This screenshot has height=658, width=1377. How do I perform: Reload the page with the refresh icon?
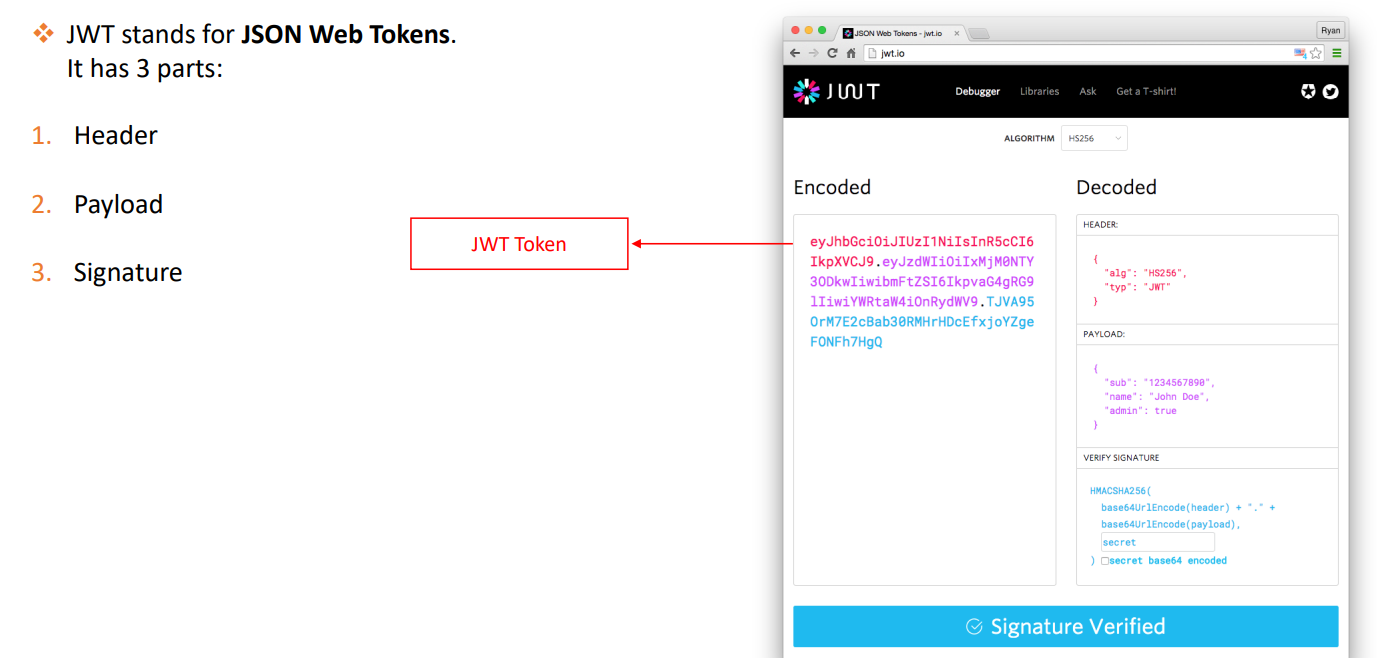(x=832, y=53)
